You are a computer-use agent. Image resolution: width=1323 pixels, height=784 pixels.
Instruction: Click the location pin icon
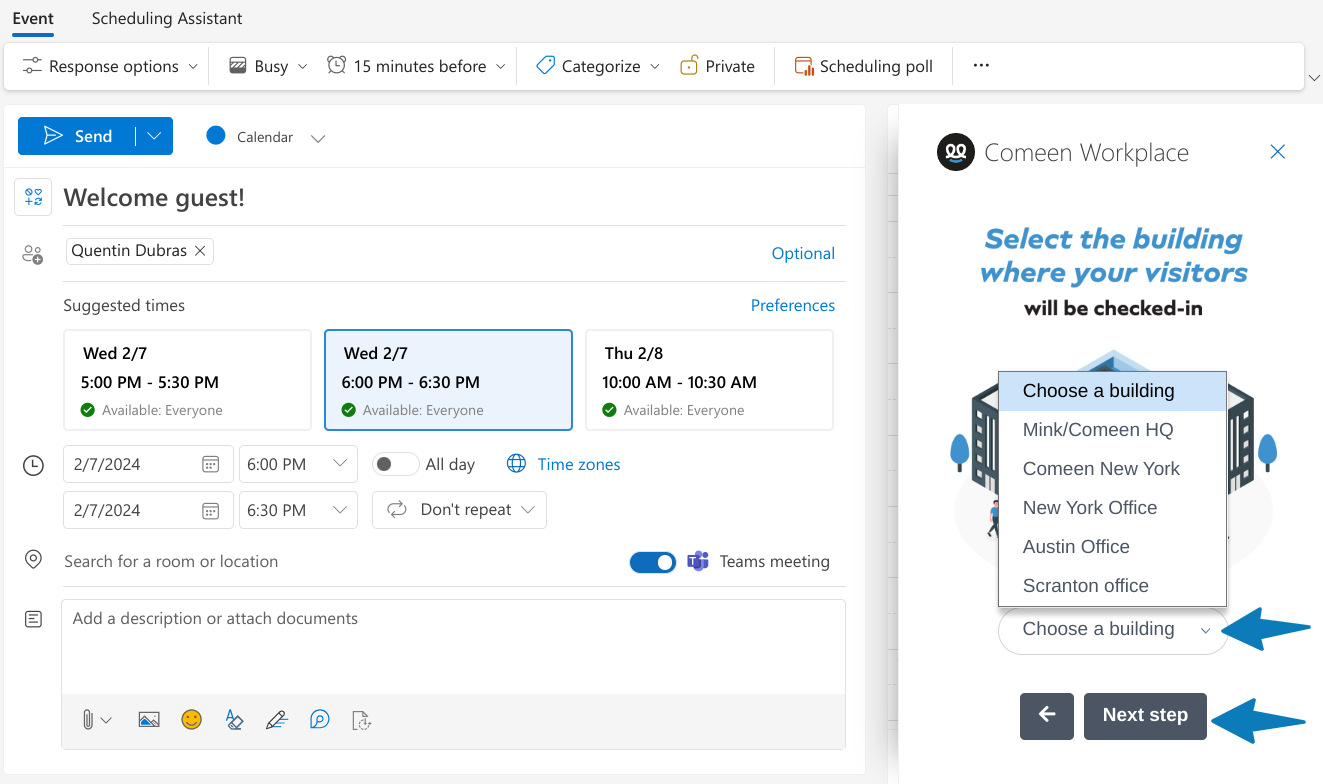pos(33,560)
